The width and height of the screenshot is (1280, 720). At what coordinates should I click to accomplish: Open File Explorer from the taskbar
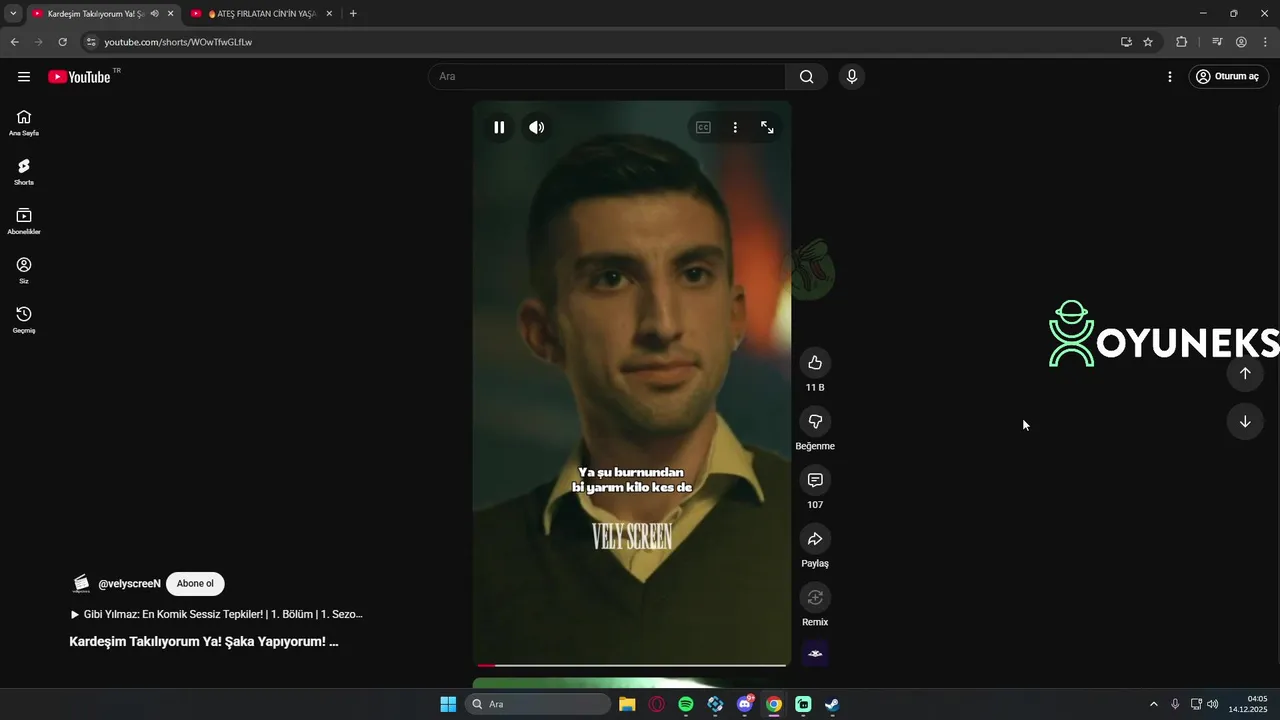pos(627,704)
